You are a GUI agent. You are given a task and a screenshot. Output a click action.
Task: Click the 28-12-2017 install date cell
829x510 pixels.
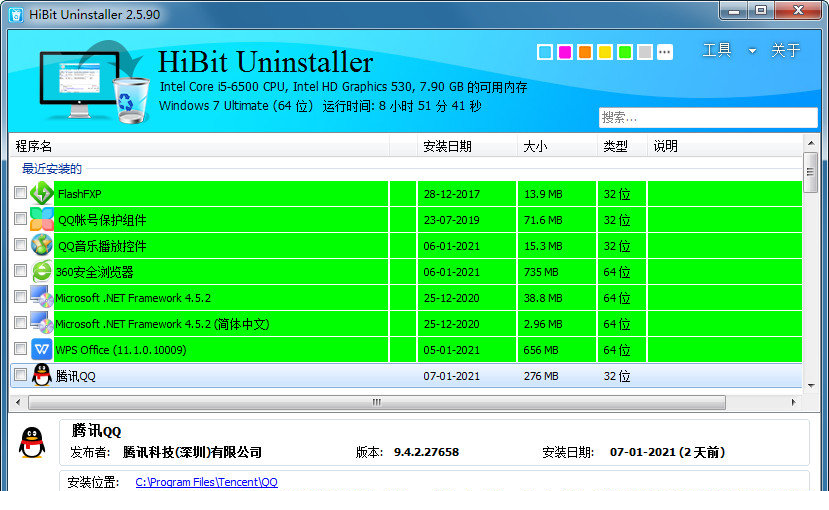coord(452,194)
